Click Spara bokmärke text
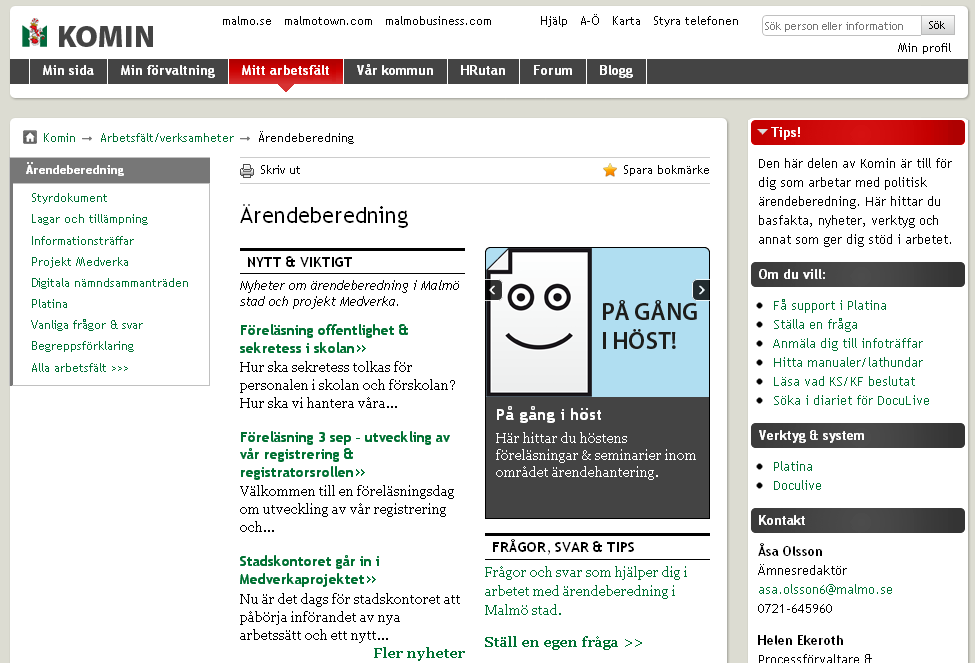Screen dimensions: 975x663 [666, 170]
